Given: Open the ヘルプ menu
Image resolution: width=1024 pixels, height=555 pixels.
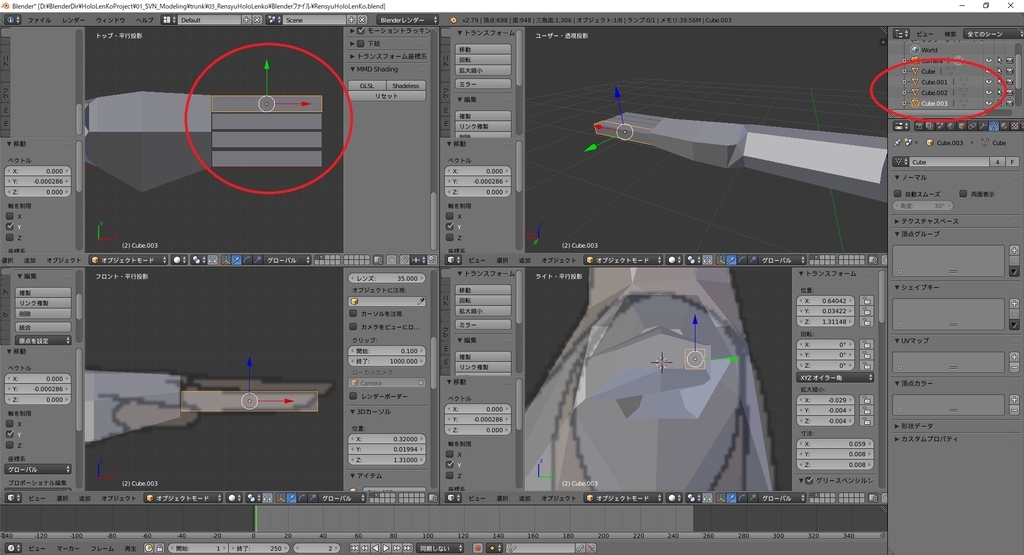Looking at the screenshot, I should tap(144, 20).
